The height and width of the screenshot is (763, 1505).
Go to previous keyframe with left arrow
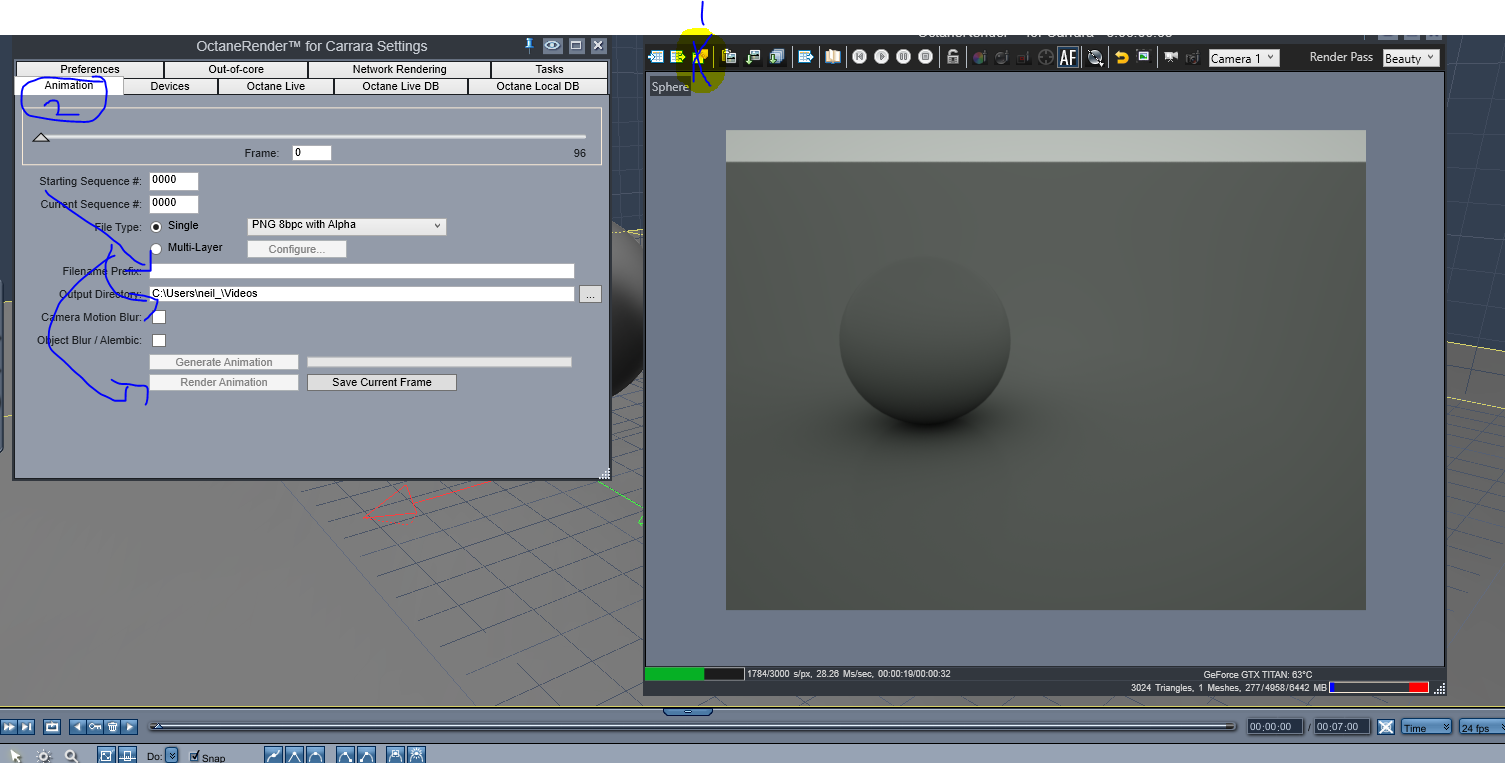pos(78,727)
